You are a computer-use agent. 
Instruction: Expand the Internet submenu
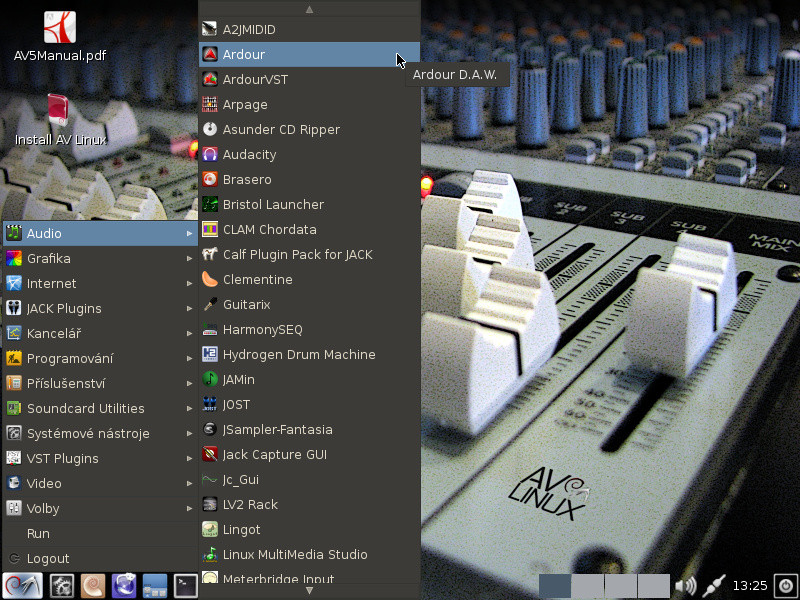pos(100,283)
